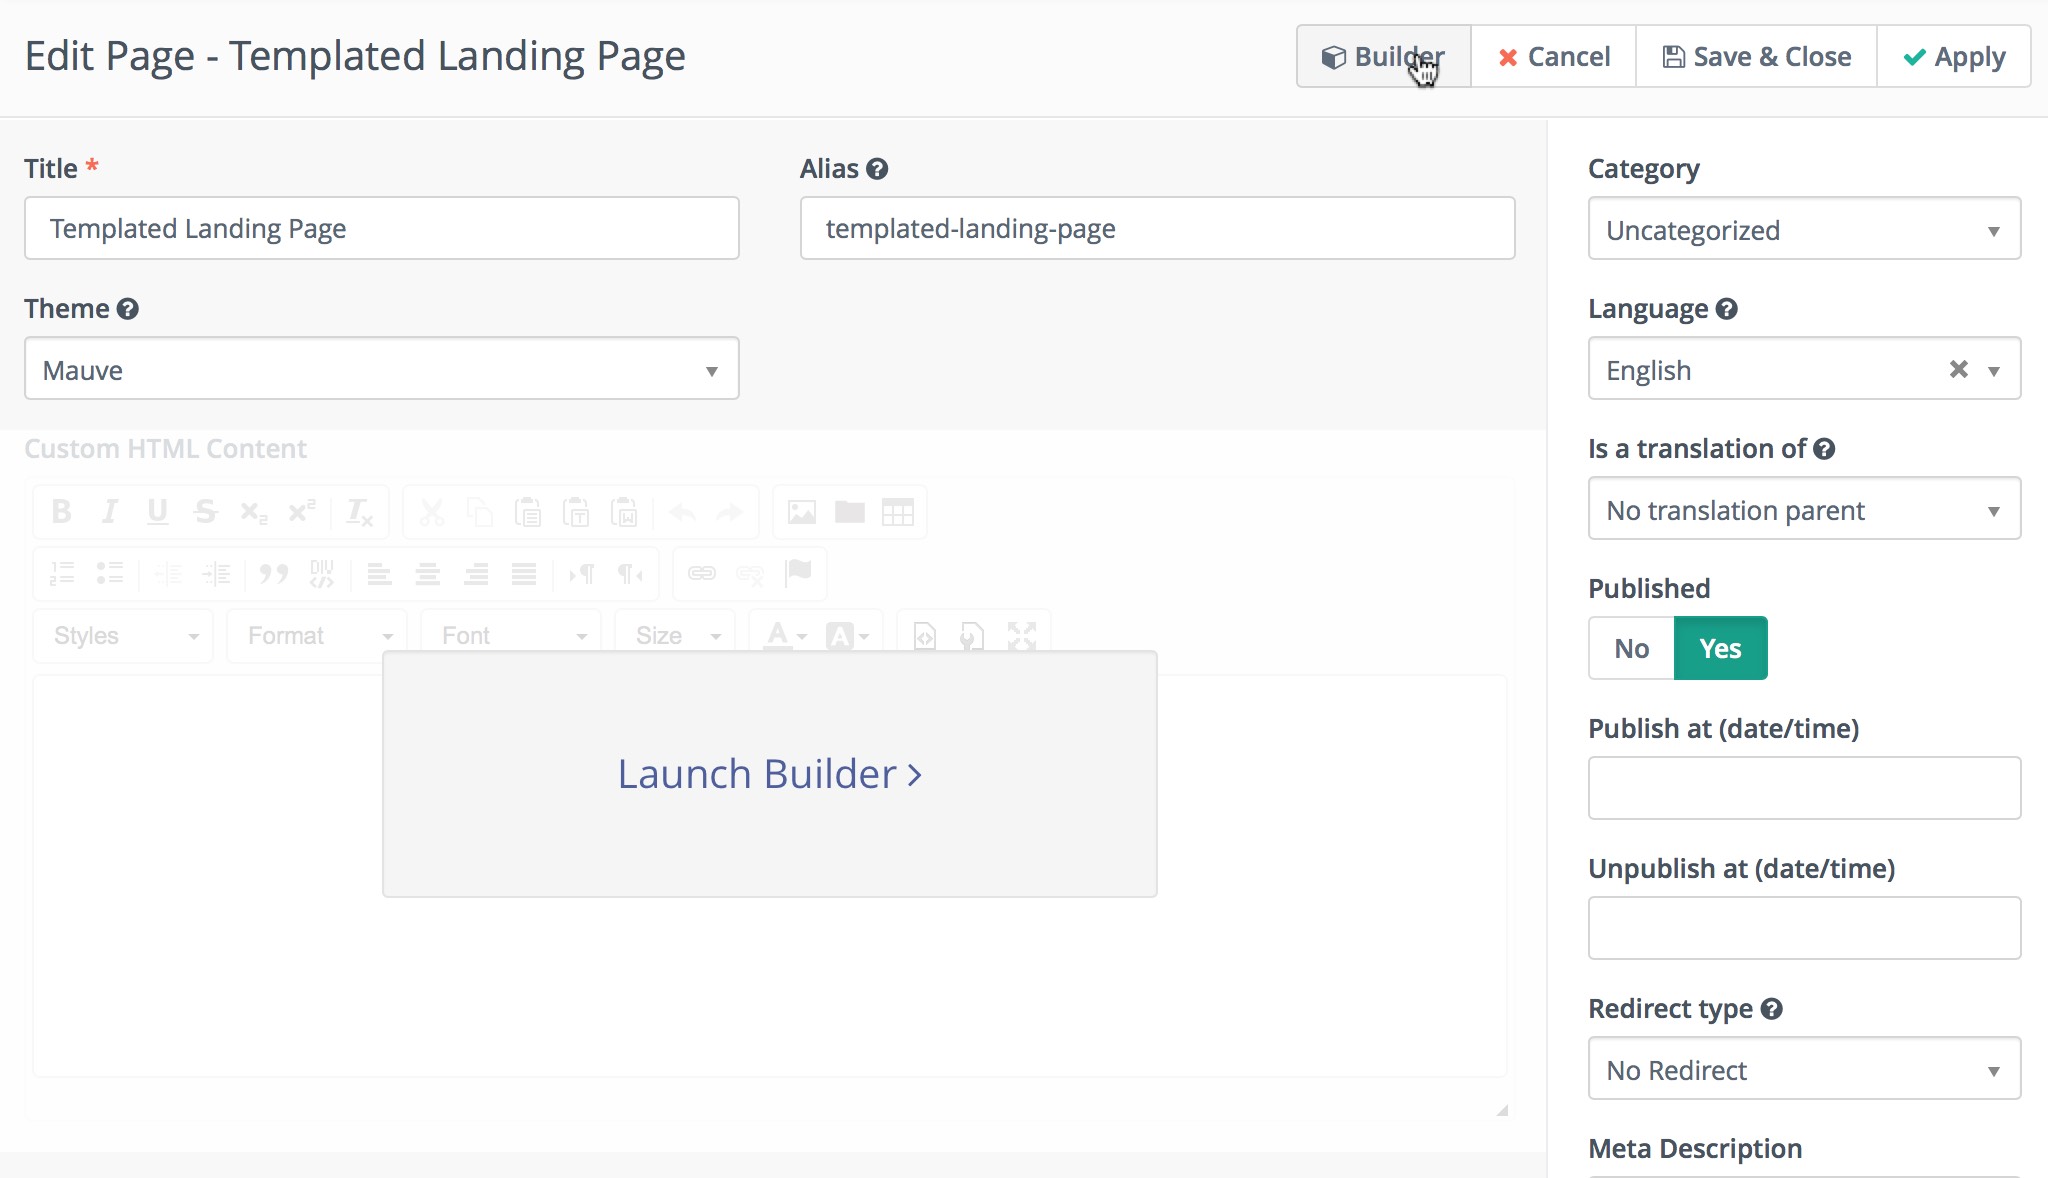Viewport: 2048px width, 1178px height.
Task: Open the translation parent dropdown
Action: [1803, 509]
